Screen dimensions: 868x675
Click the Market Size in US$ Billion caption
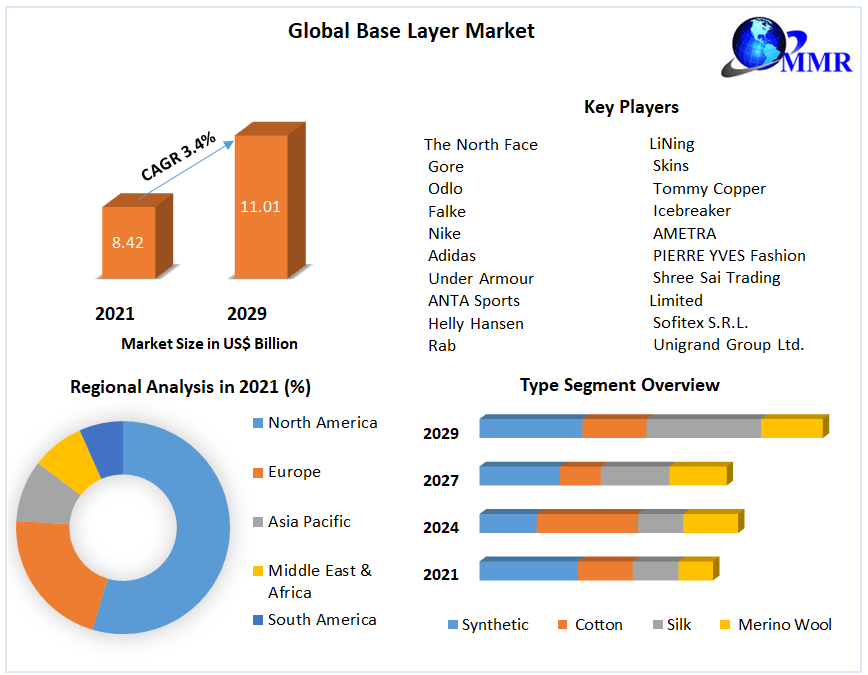click(x=209, y=344)
